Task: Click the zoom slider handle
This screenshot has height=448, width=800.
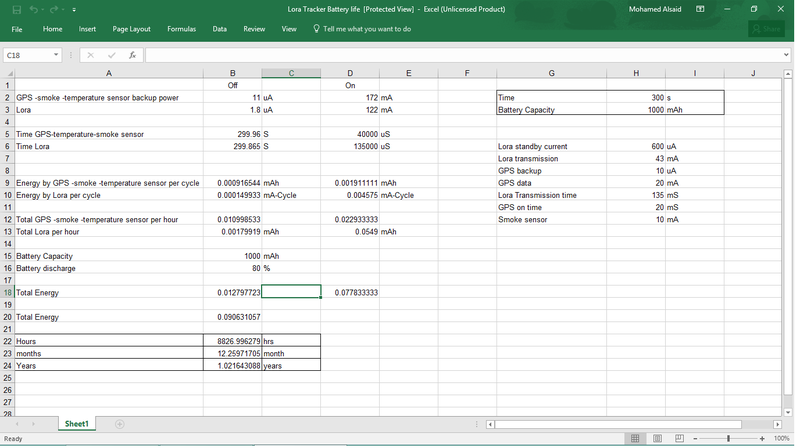Action: click(728, 438)
